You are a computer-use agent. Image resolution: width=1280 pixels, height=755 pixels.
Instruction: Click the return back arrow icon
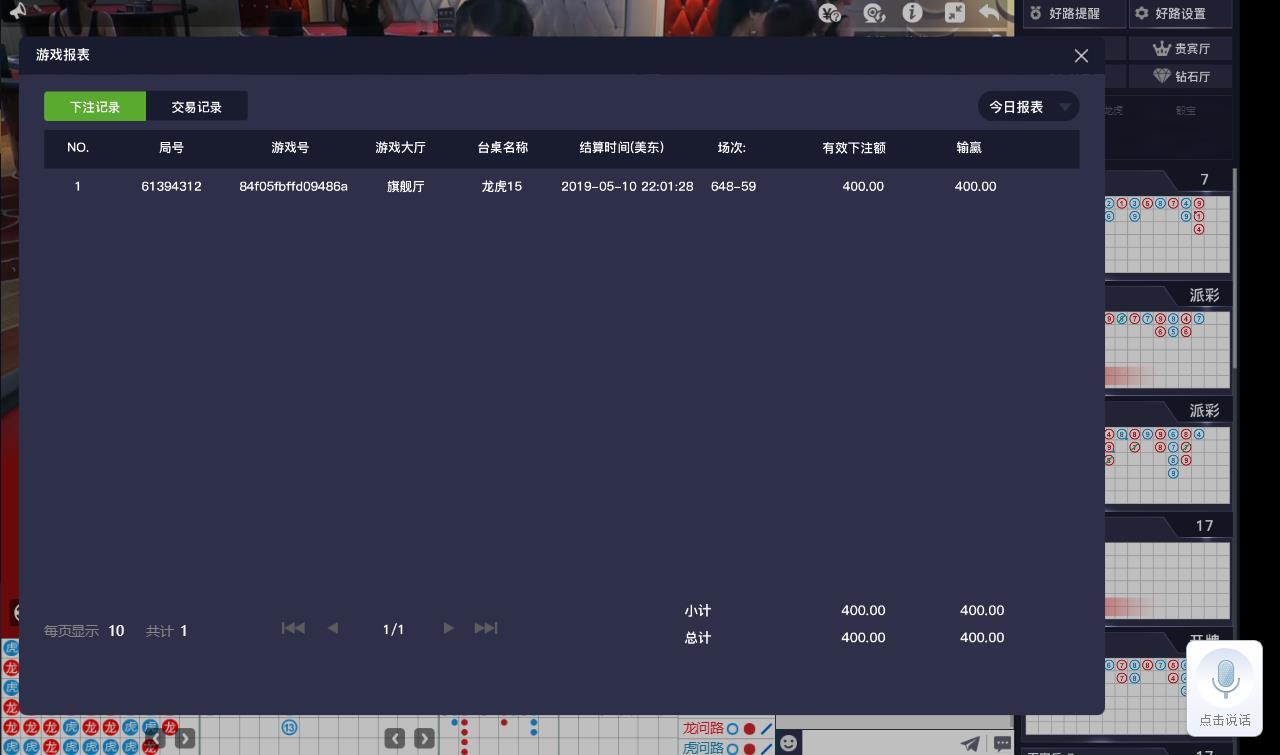click(x=989, y=13)
